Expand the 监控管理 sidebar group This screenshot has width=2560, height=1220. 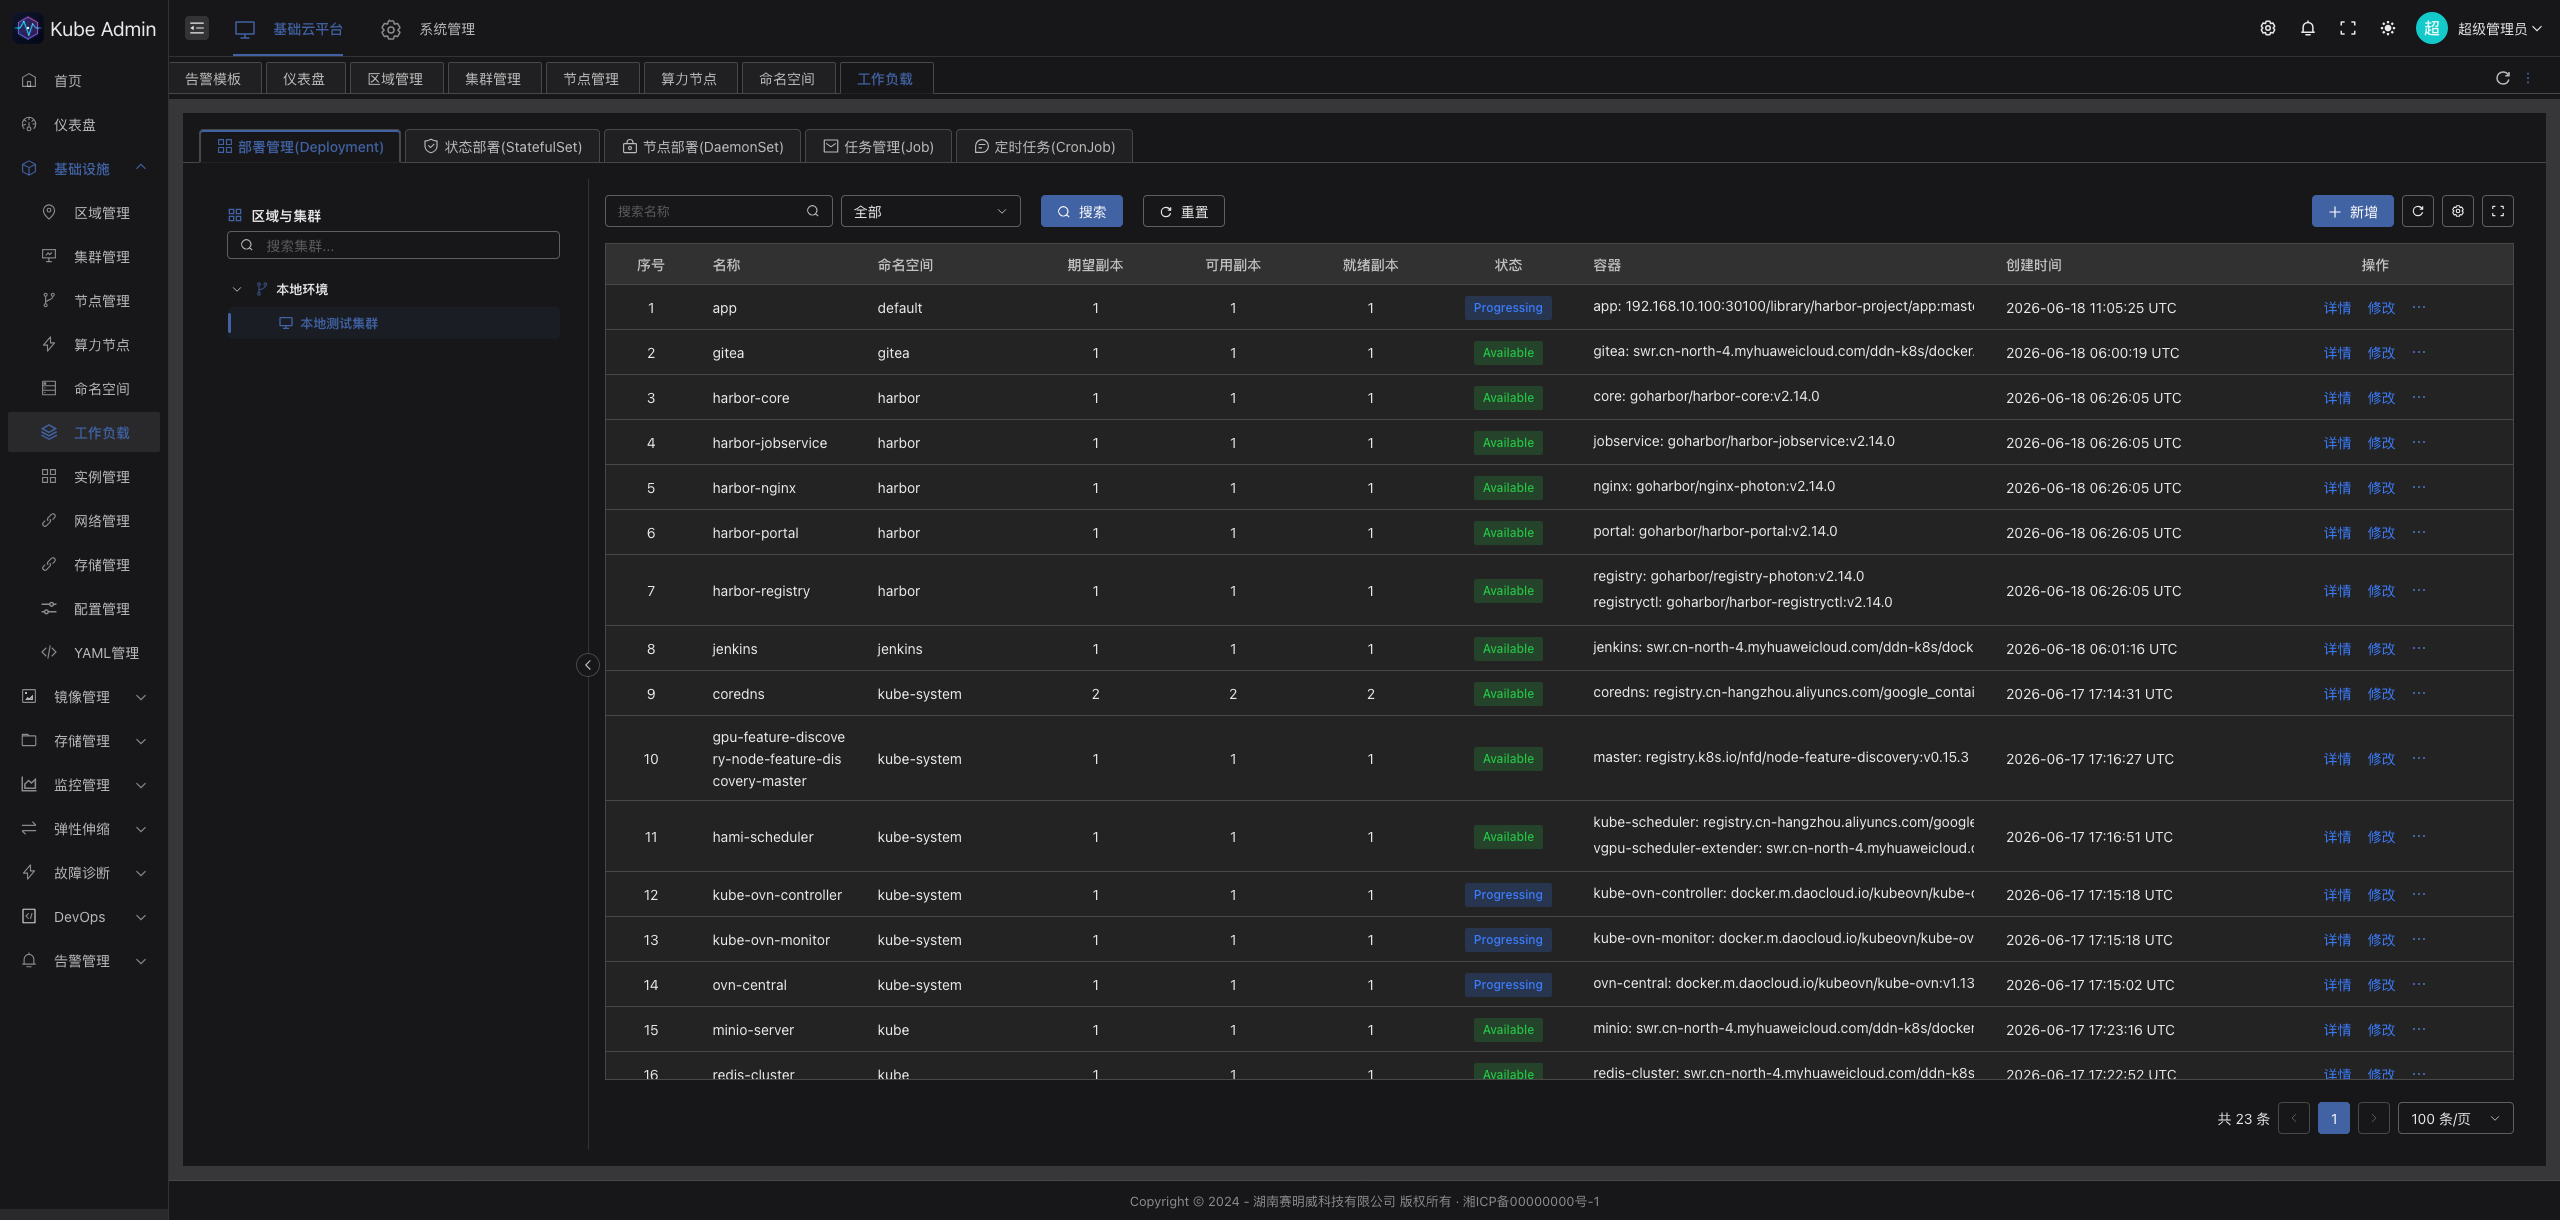coord(84,785)
